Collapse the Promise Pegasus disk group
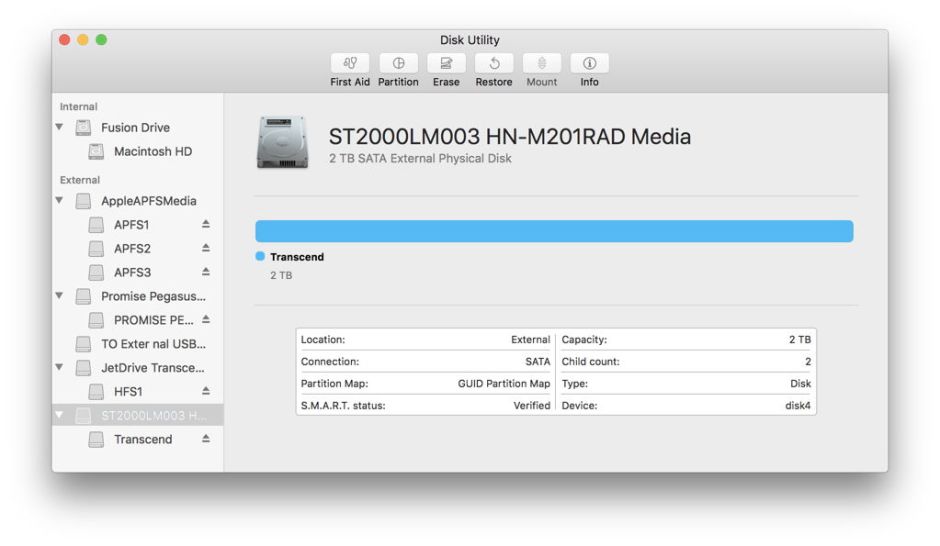940x546 pixels. pyautogui.click(x=60, y=296)
